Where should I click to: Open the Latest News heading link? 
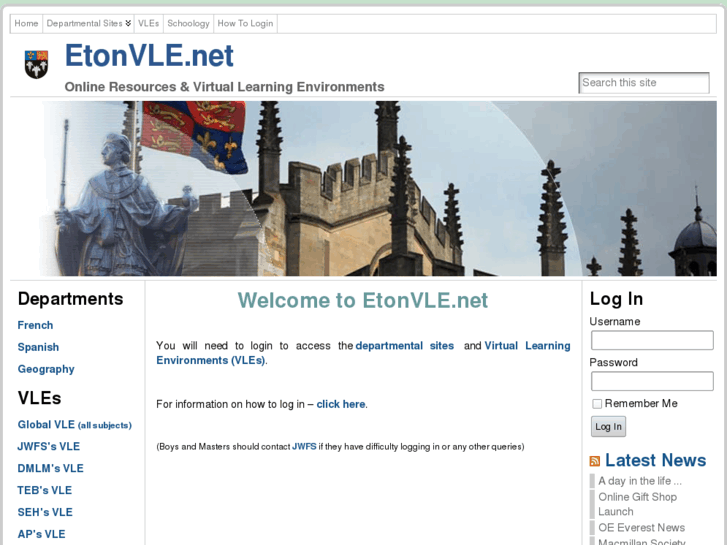655,461
